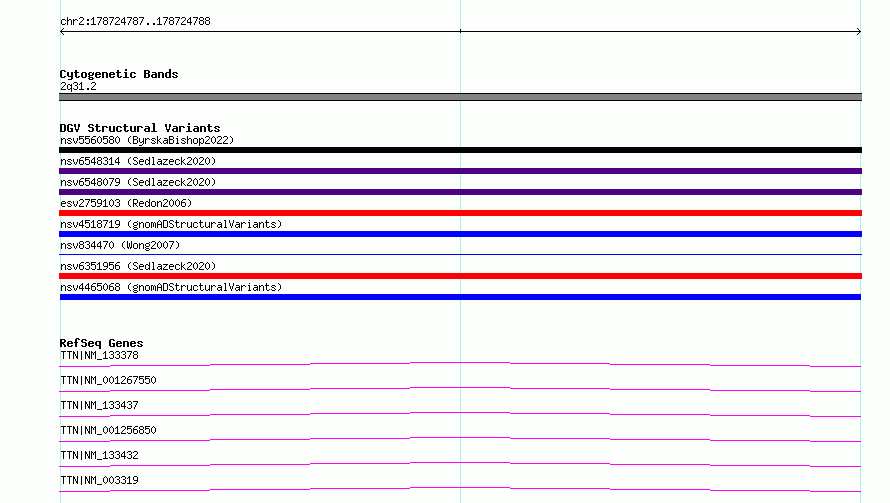
Task: Click the gray 2q31.2 cytogenetic band bar
Action: pos(460,97)
